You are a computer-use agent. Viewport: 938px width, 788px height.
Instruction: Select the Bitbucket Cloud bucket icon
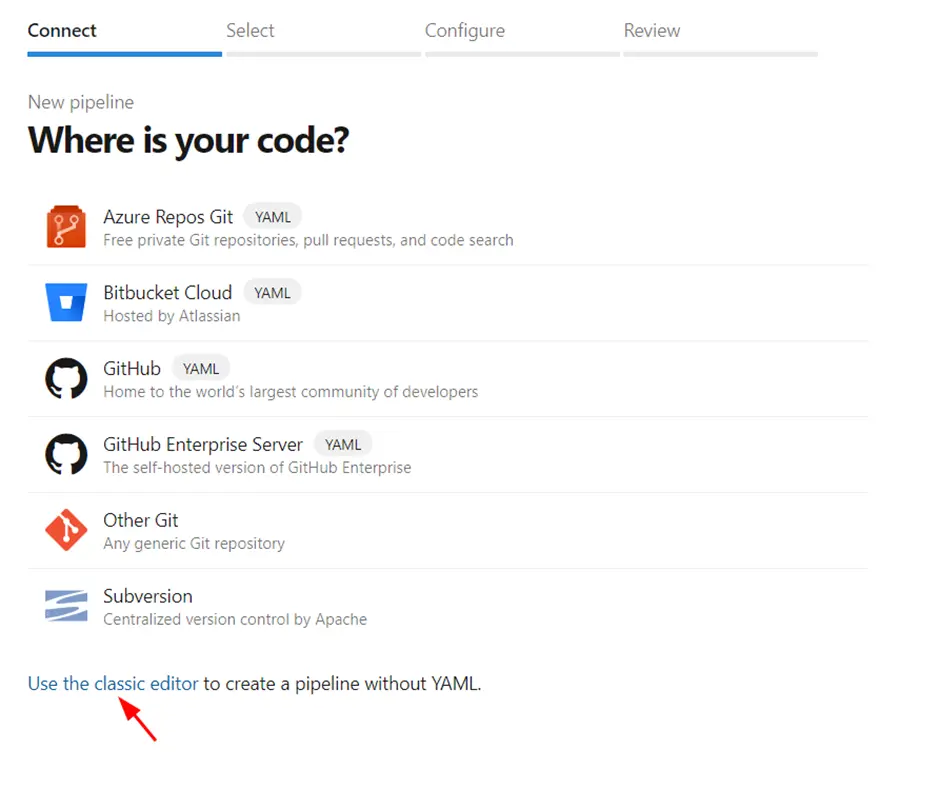(x=66, y=302)
